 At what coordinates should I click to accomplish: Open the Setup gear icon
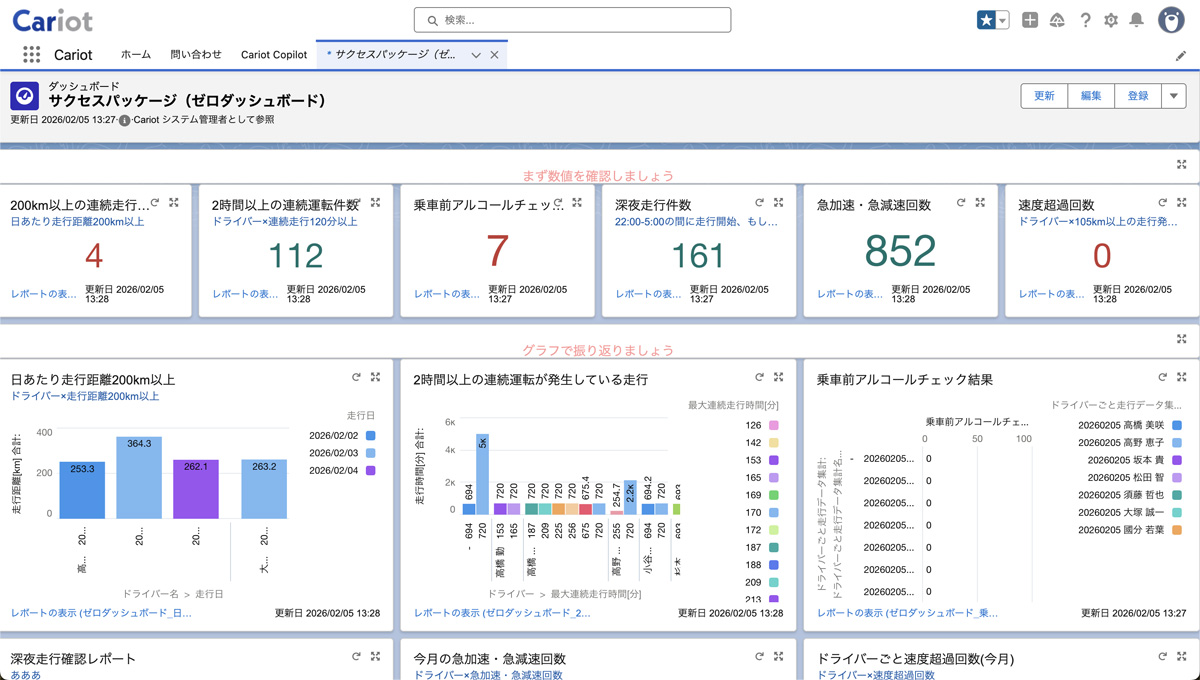click(1110, 20)
